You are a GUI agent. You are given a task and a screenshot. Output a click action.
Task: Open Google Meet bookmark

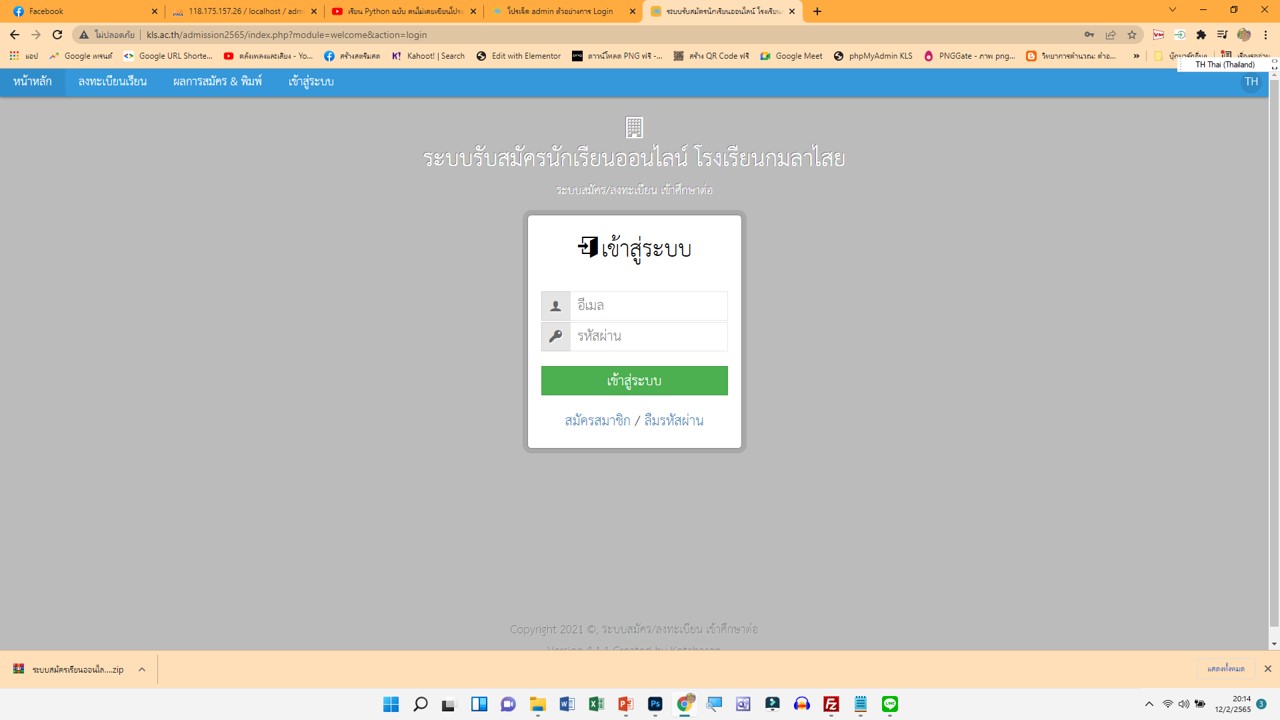click(791, 56)
